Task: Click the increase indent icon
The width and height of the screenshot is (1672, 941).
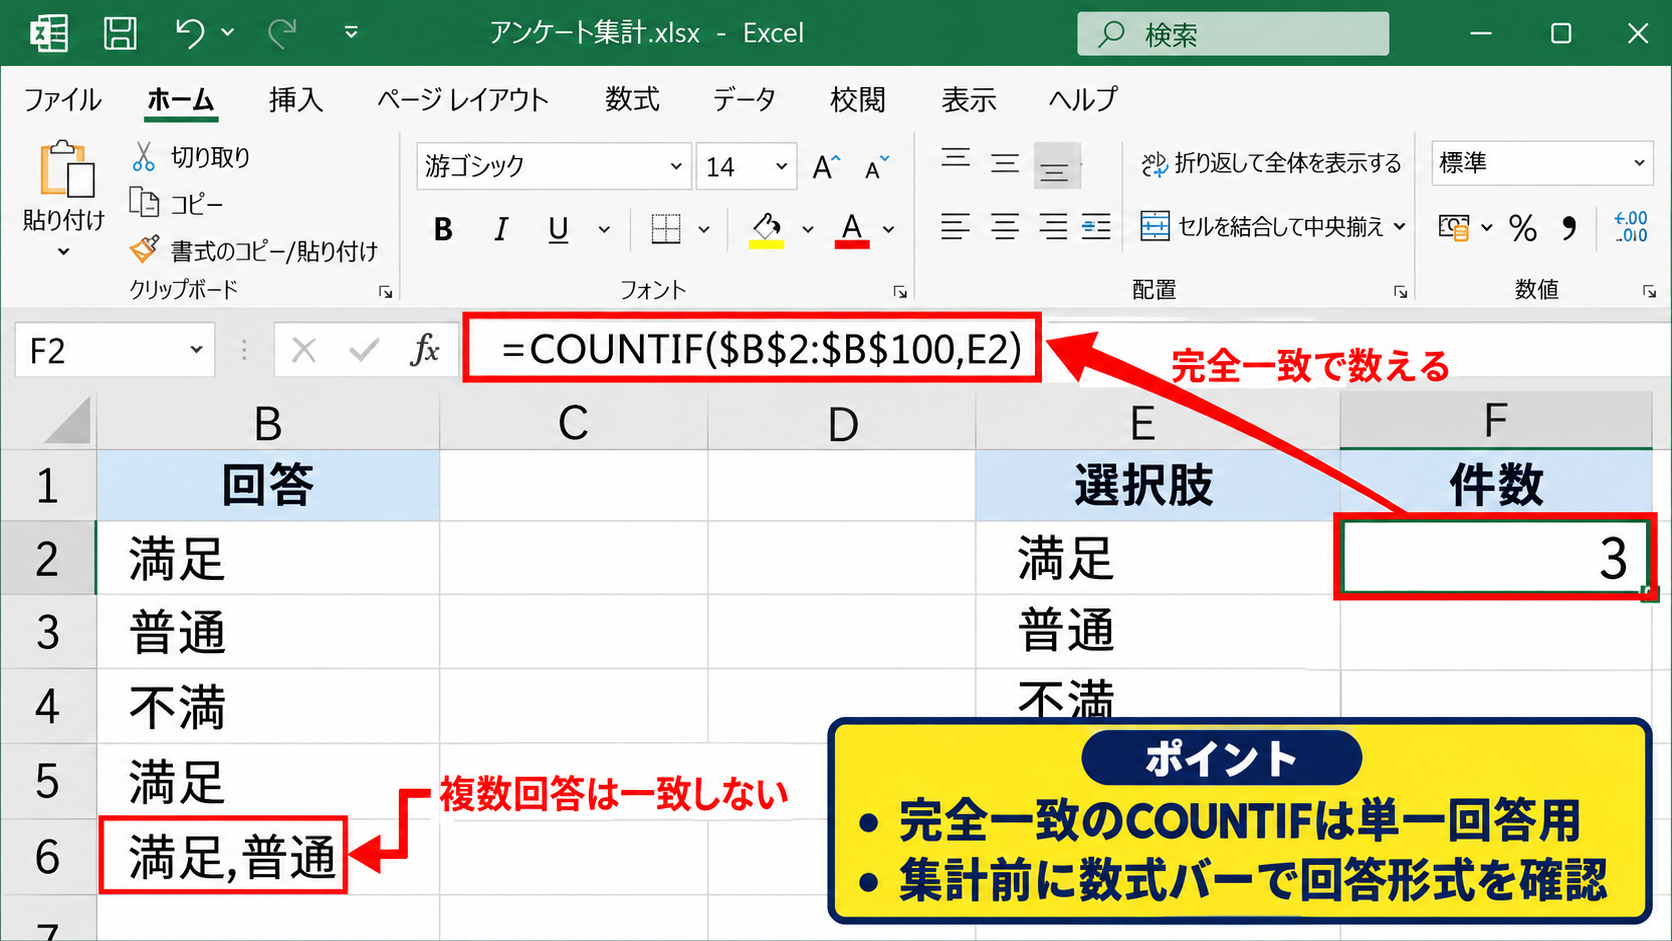Action: tap(1096, 228)
